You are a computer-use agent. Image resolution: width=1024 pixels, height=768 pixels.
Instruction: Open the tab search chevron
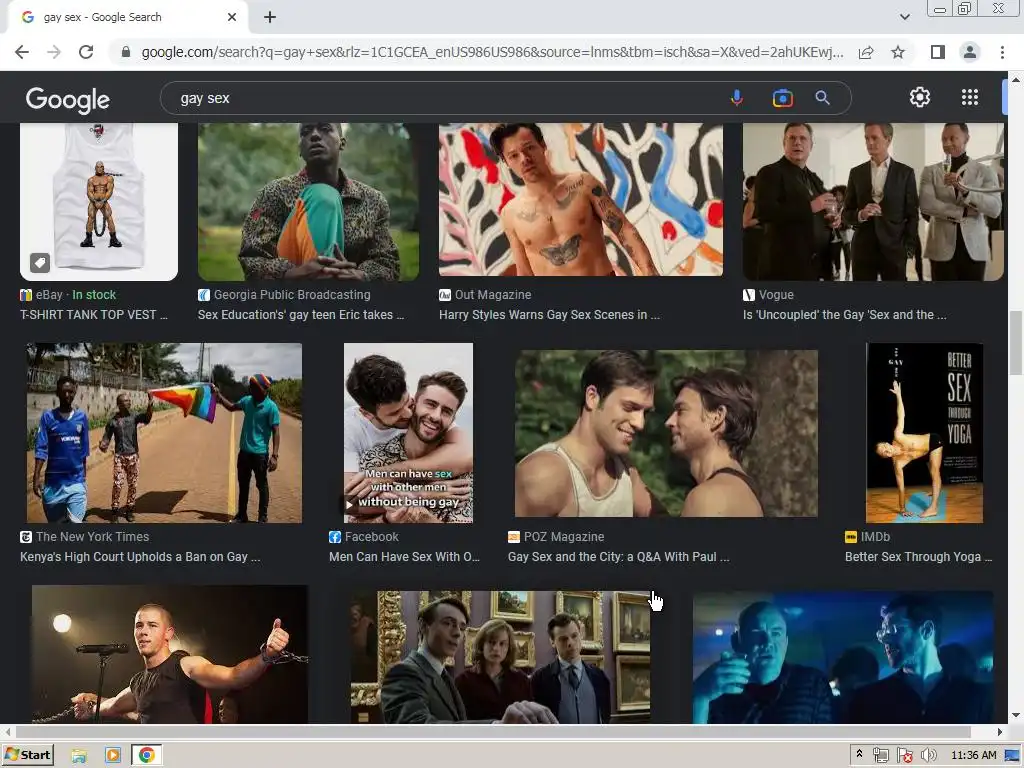pyautogui.click(x=904, y=17)
